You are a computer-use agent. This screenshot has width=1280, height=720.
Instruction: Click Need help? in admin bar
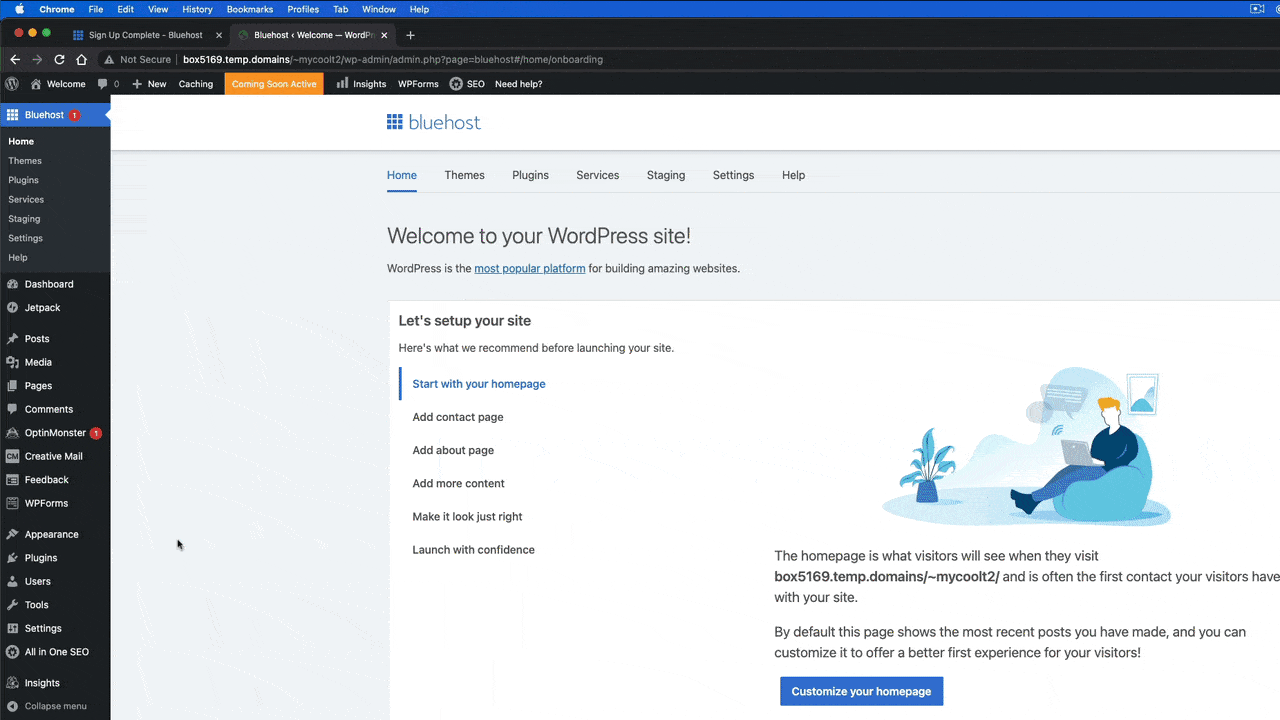coord(519,84)
